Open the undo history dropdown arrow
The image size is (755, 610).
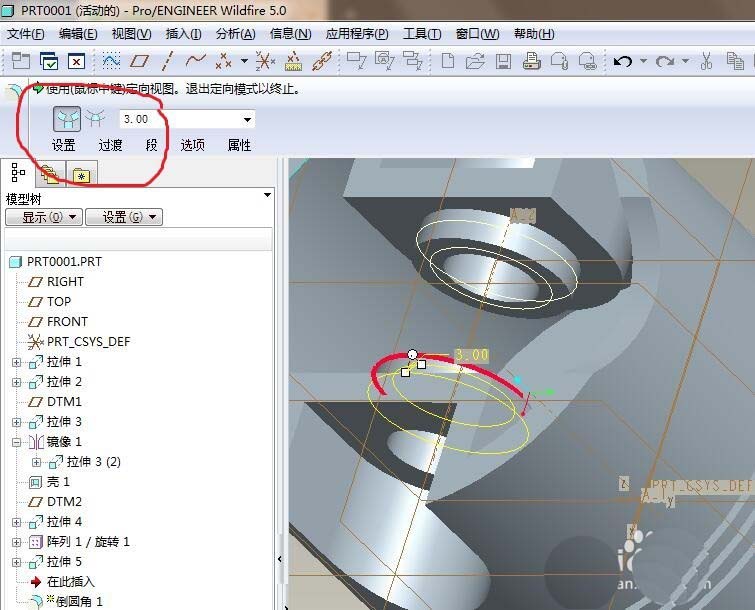pyautogui.click(x=643, y=61)
